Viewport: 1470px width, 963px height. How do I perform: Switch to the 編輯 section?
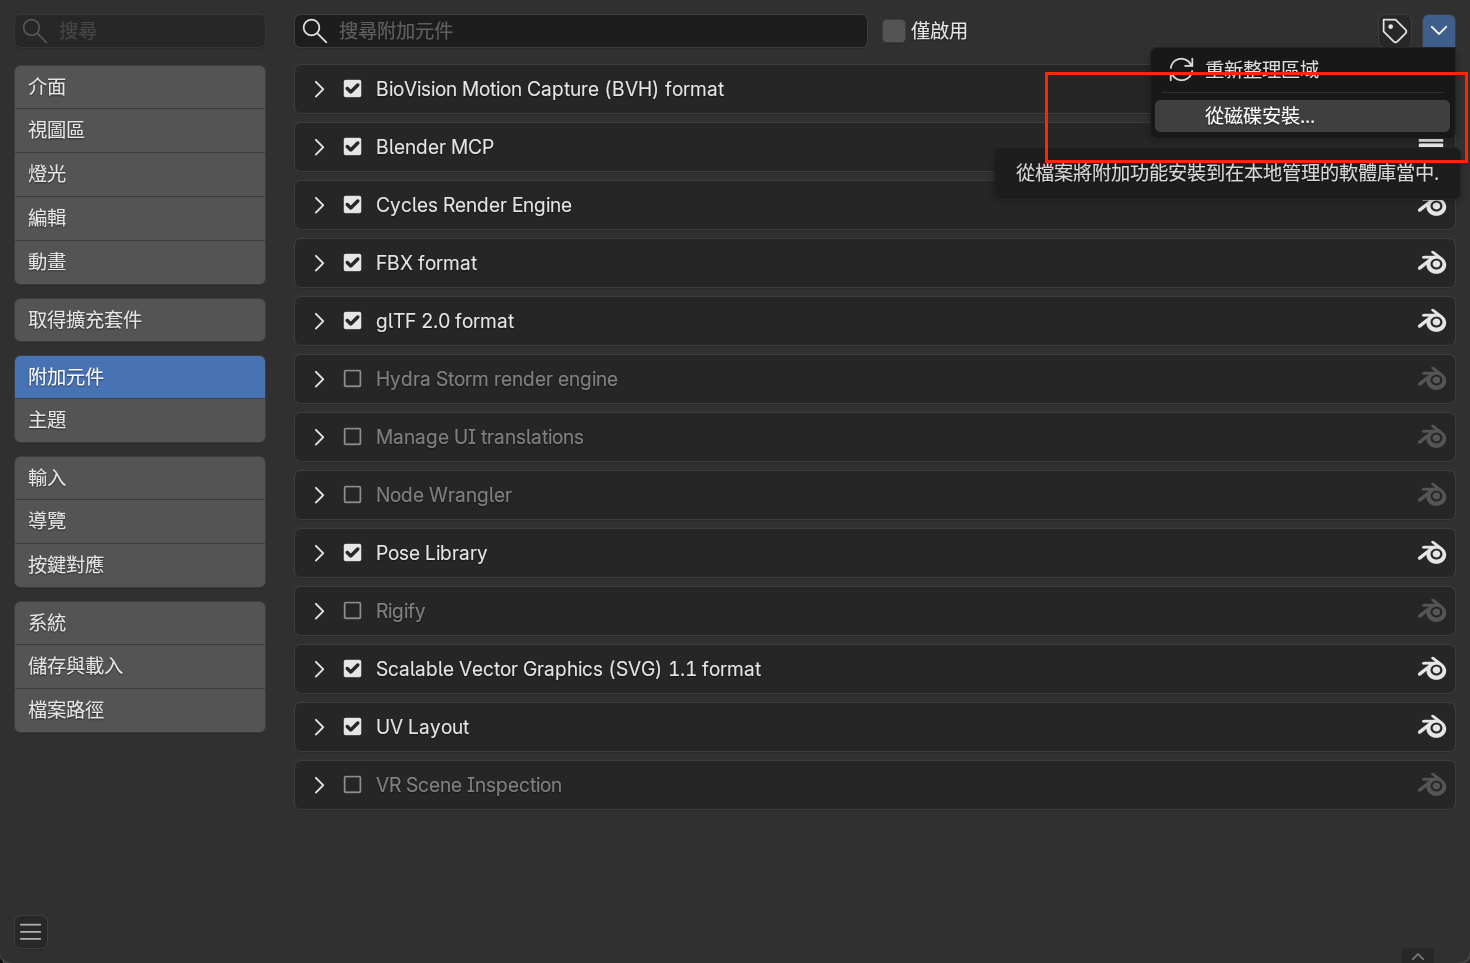click(x=140, y=218)
